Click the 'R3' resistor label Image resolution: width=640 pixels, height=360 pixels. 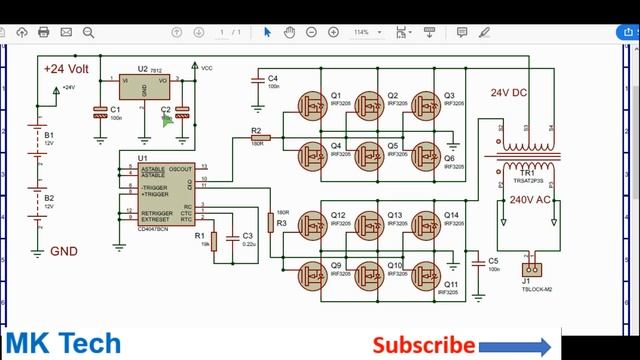click(282, 223)
